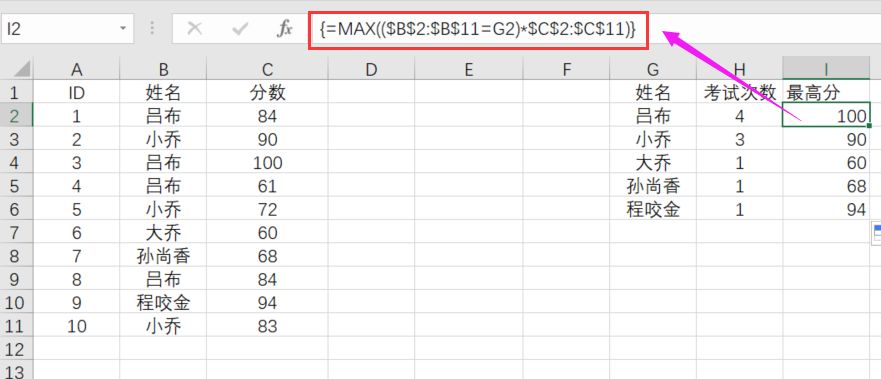Click cell A6 with ID 5

(x=76, y=209)
